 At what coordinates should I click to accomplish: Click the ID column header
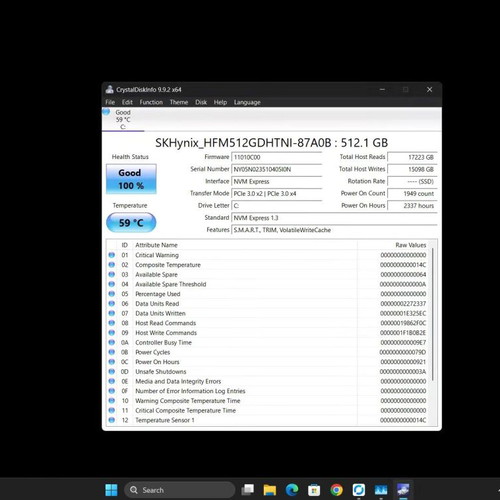click(125, 245)
